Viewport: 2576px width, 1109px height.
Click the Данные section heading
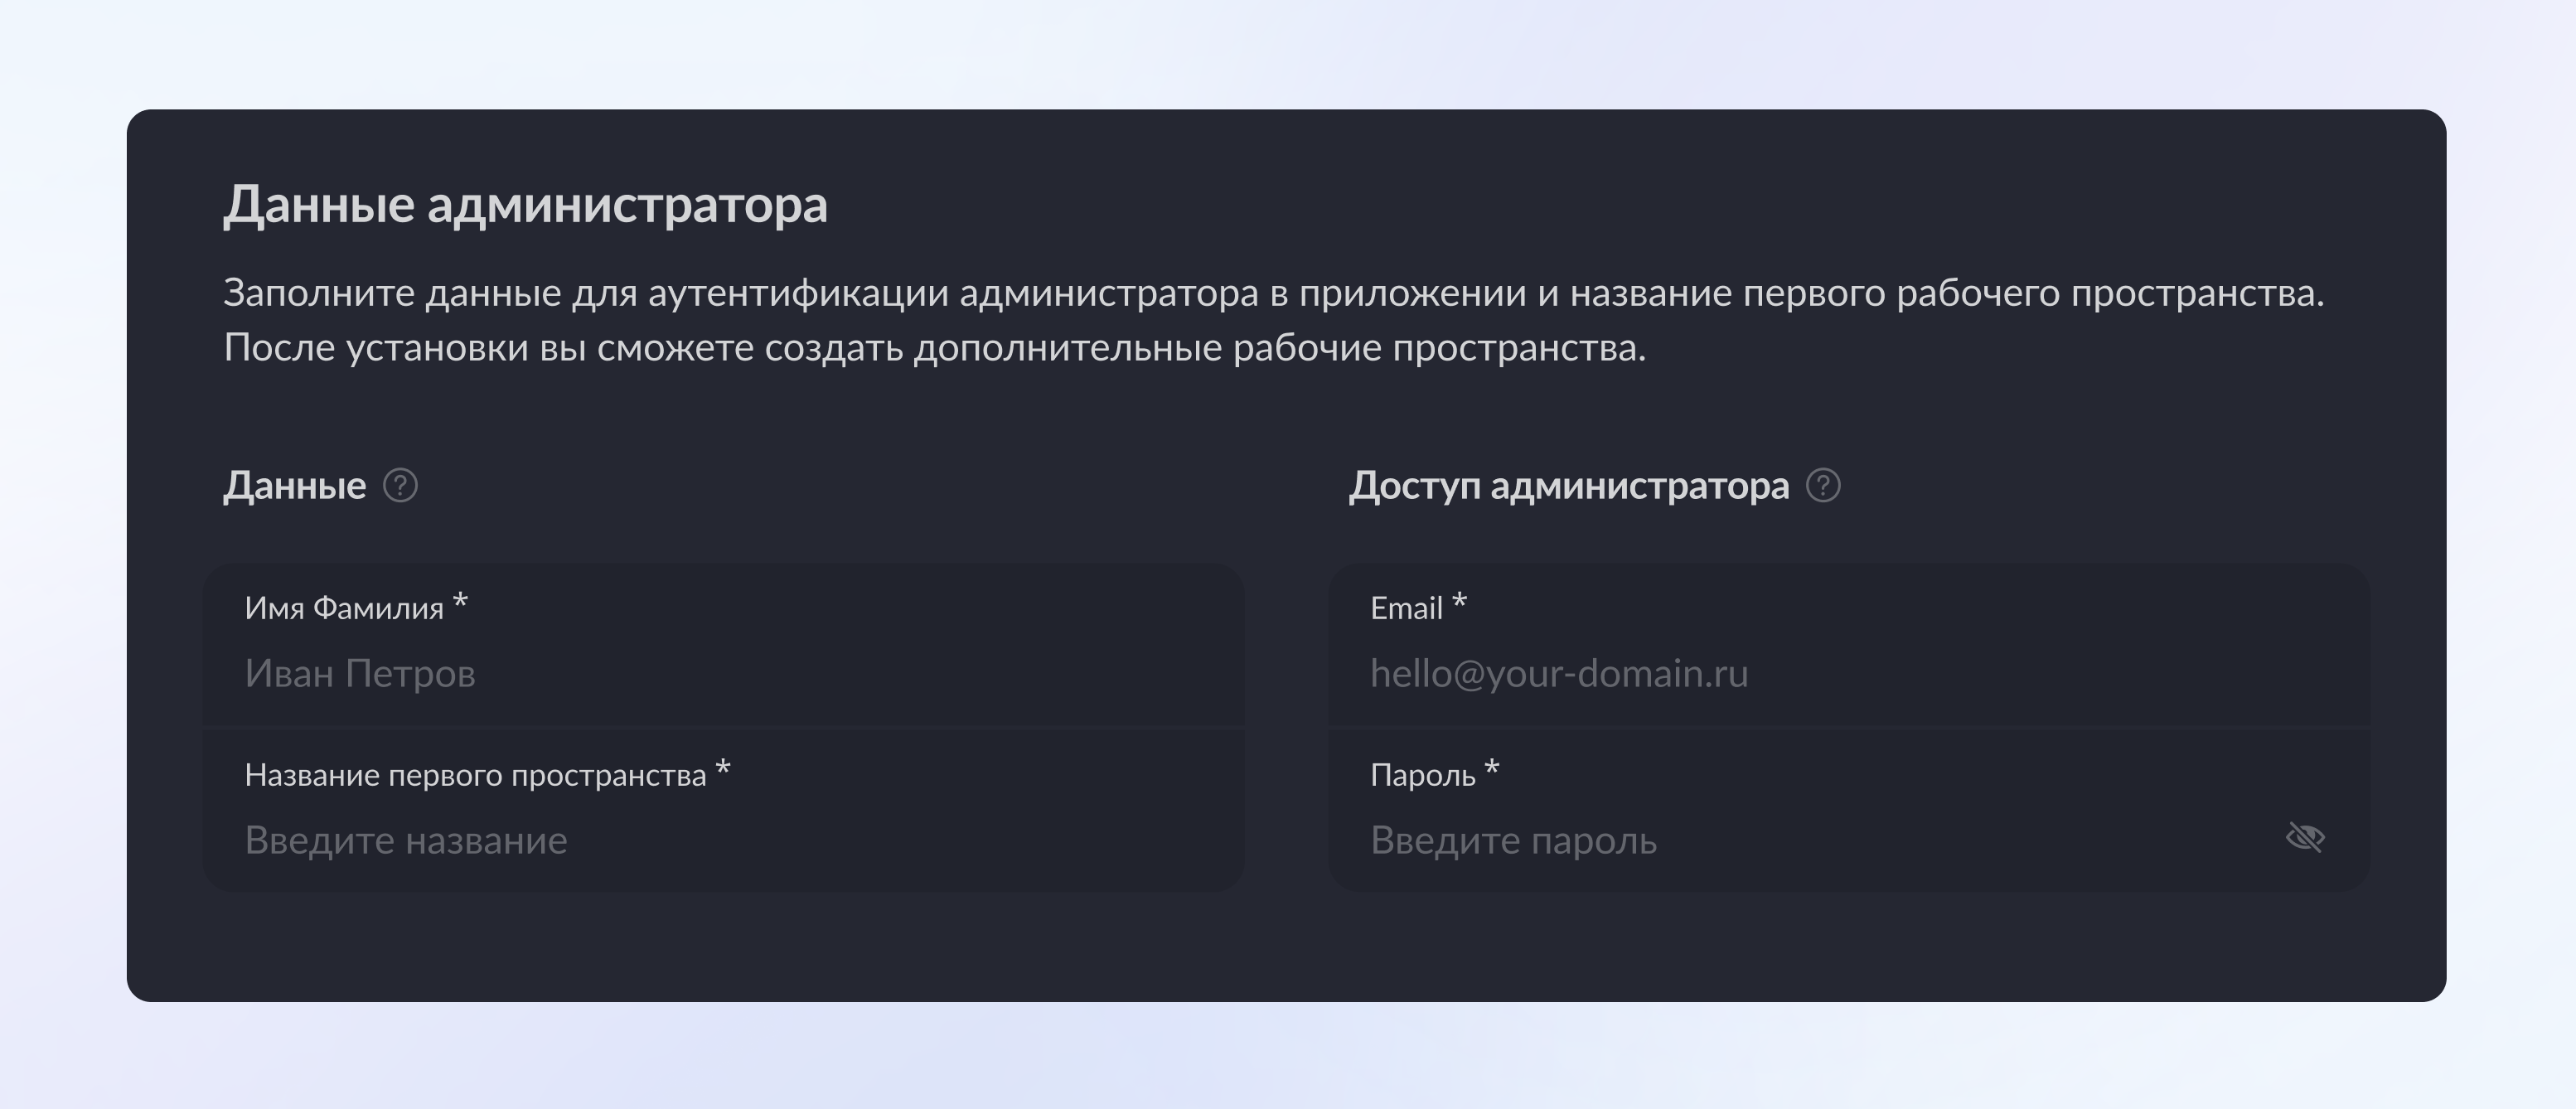(294, 486)
